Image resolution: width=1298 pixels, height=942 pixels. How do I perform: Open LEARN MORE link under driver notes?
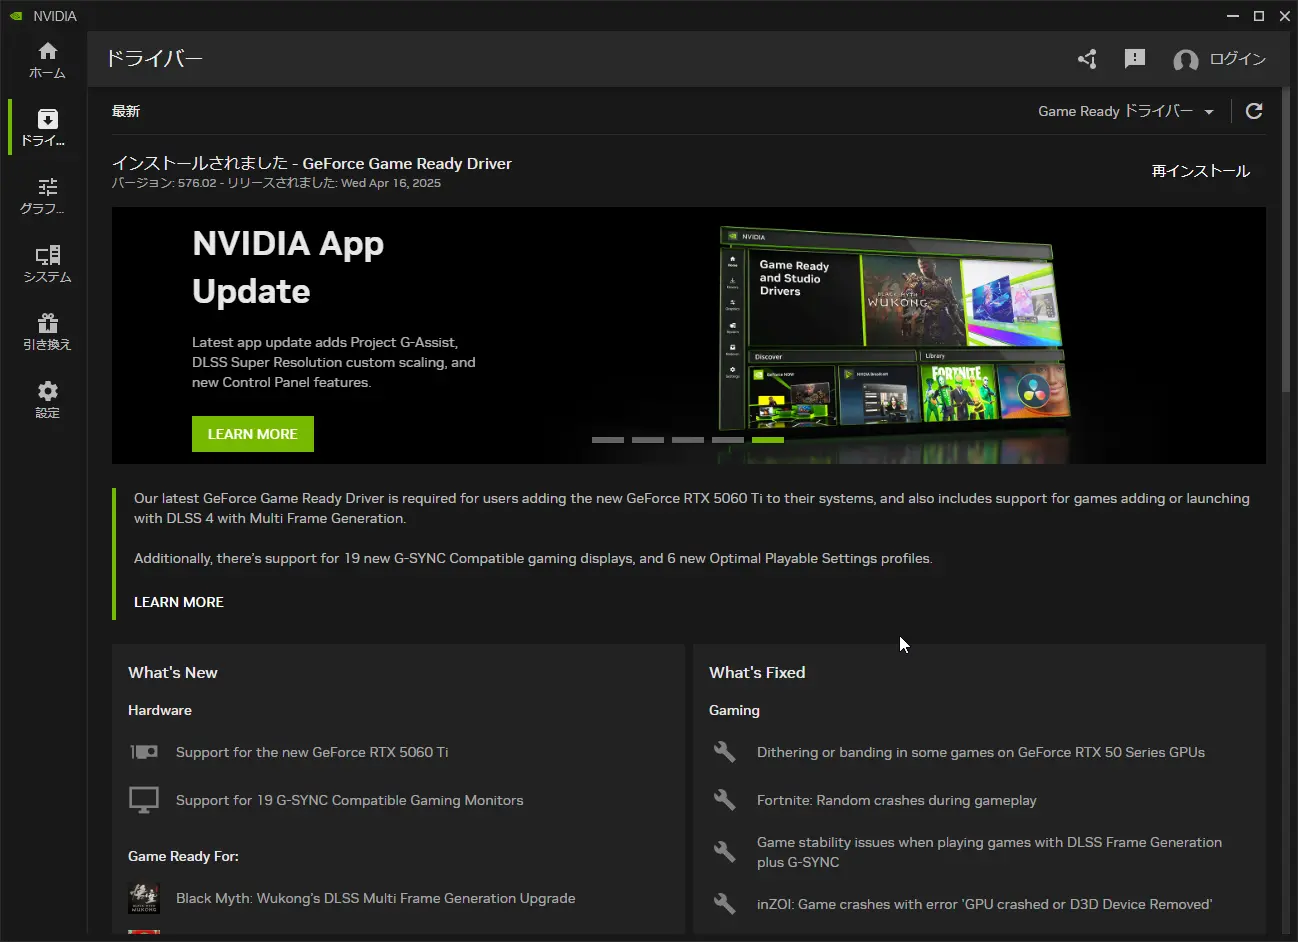(x=179, y=602)
